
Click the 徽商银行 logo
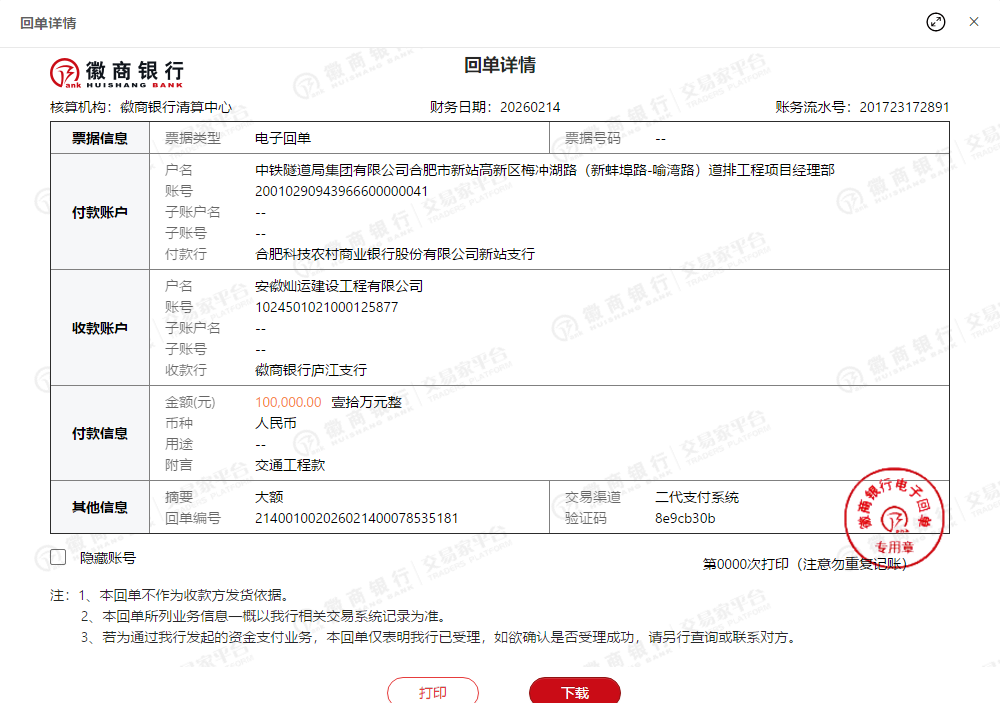coord(117,71)
